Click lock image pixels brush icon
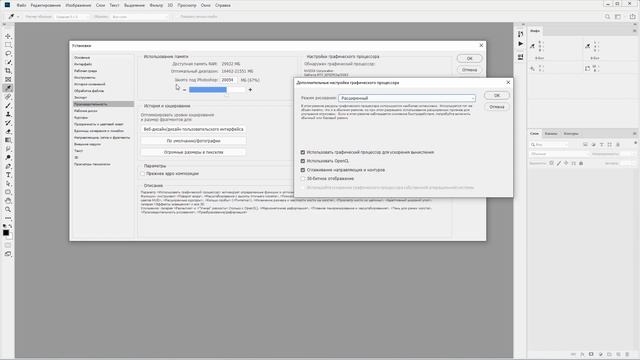This screenshot has width=640, height=360. coord(559,163)
